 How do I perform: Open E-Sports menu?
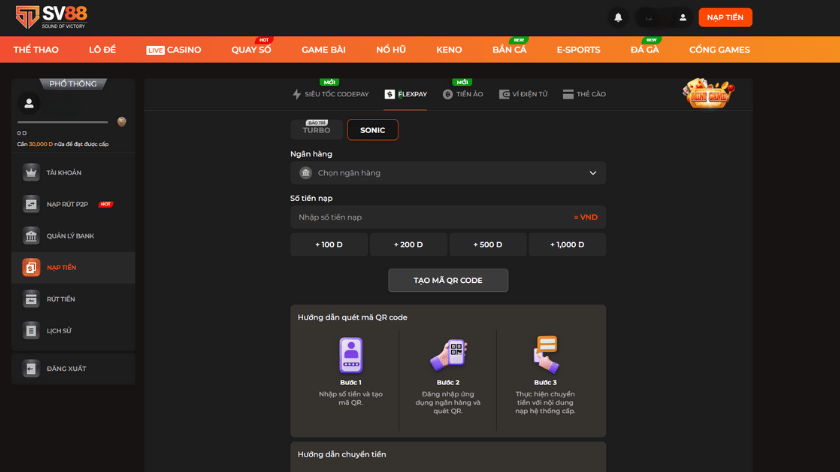[x=579, y=50]
